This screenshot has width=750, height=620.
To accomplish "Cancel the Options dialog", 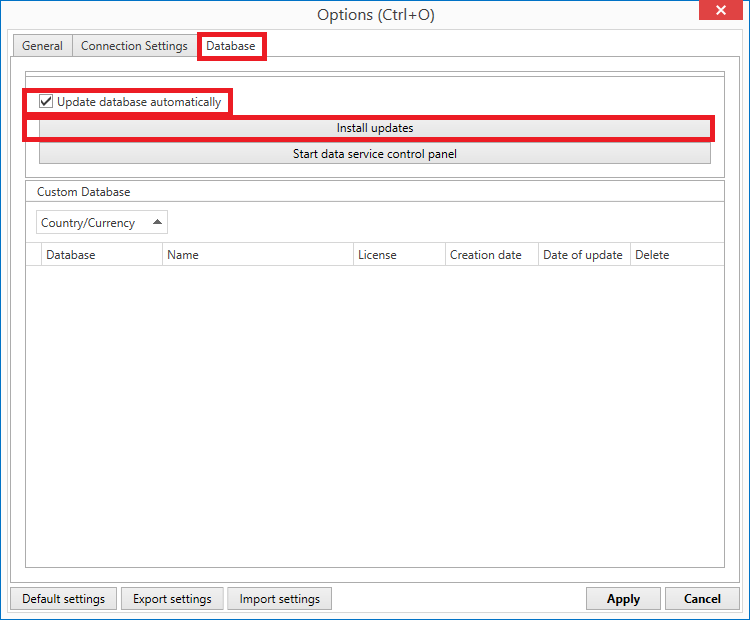I will 702,599.
